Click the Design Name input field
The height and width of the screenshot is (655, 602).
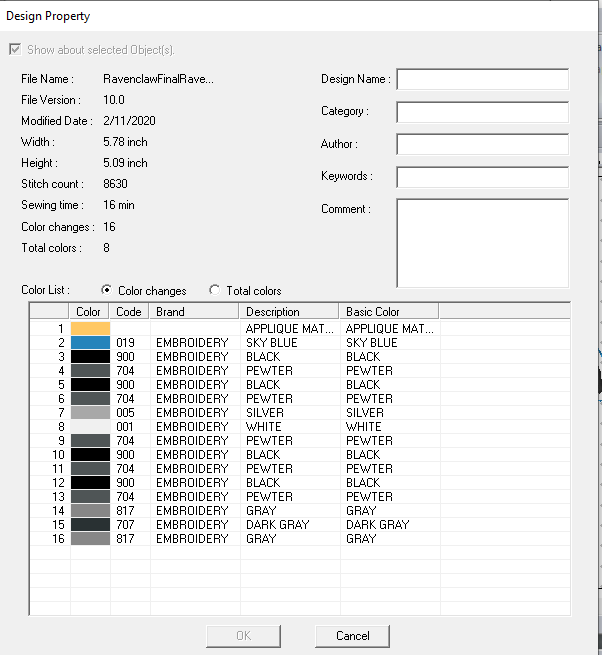pyautogui.click(x=482, y=79)
